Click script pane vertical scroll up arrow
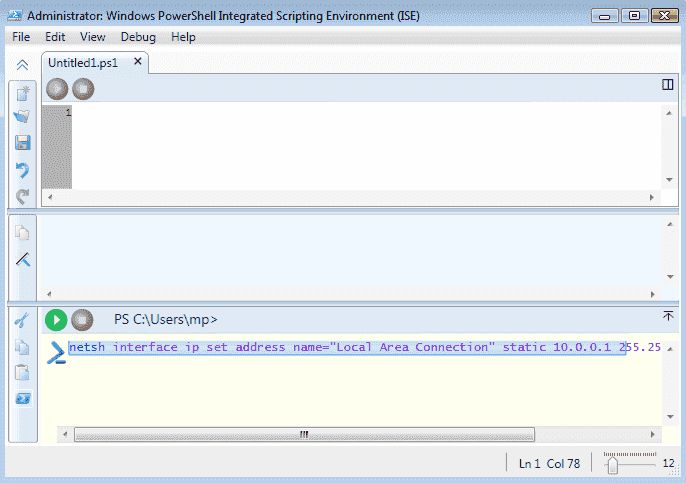686x483 pixels. tap(669, 113)
